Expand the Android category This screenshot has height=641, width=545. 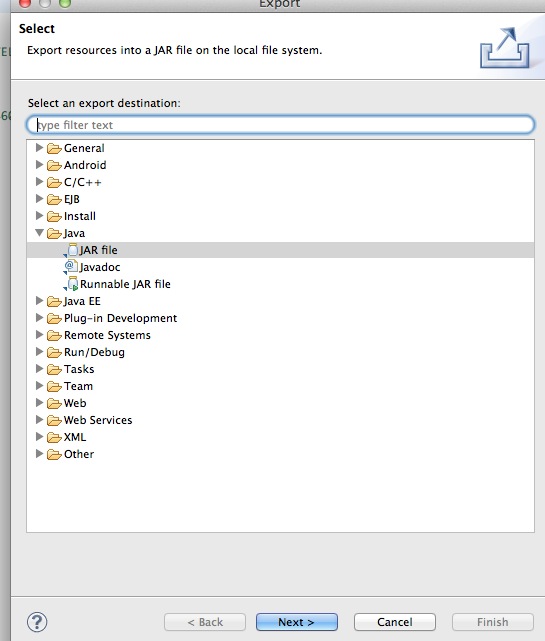[39, 165]
